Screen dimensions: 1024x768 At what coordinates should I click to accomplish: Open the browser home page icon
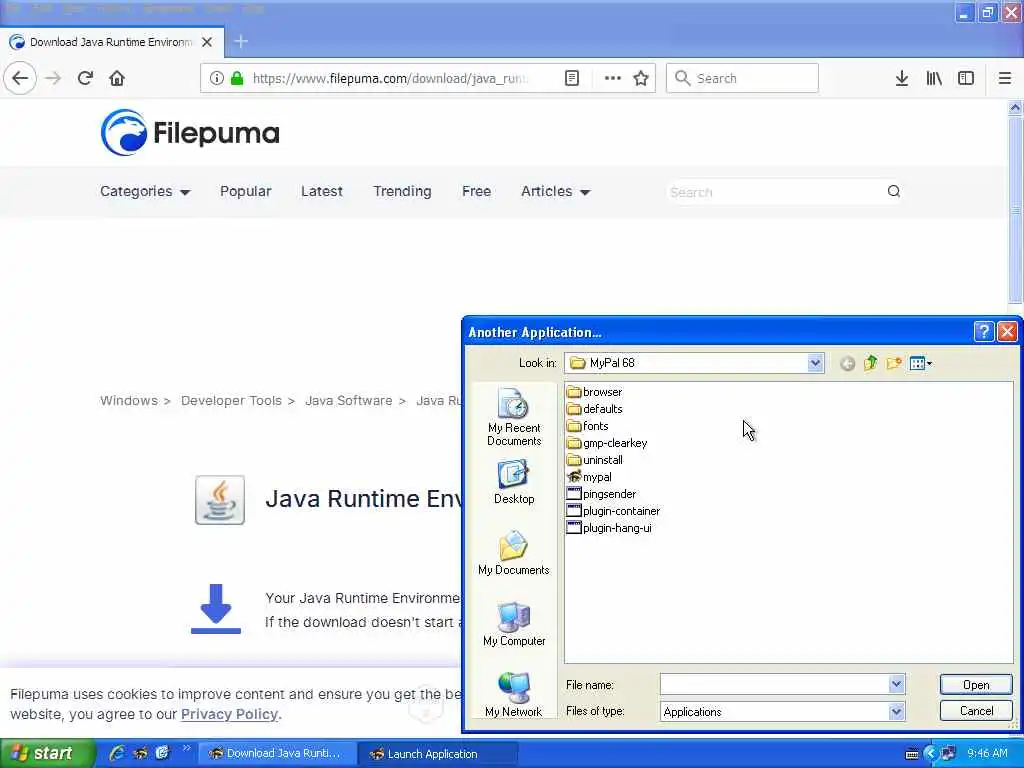tap(117, 78)
